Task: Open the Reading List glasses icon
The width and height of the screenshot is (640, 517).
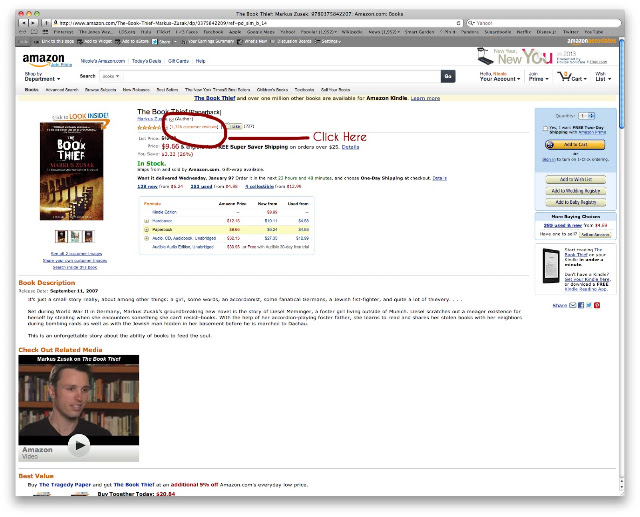Action: pyautogui.click(x=22, y=31)
